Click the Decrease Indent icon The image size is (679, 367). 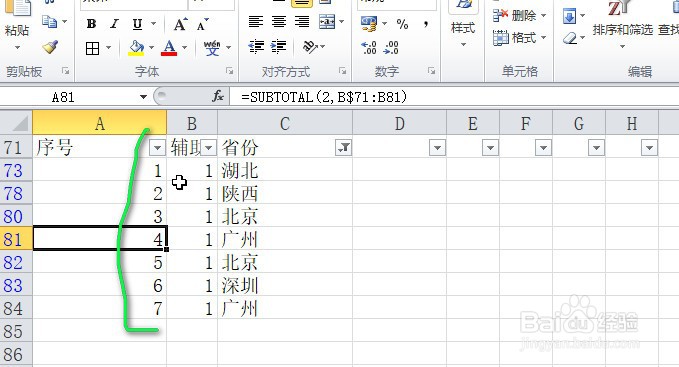click(x=256, y=46)
